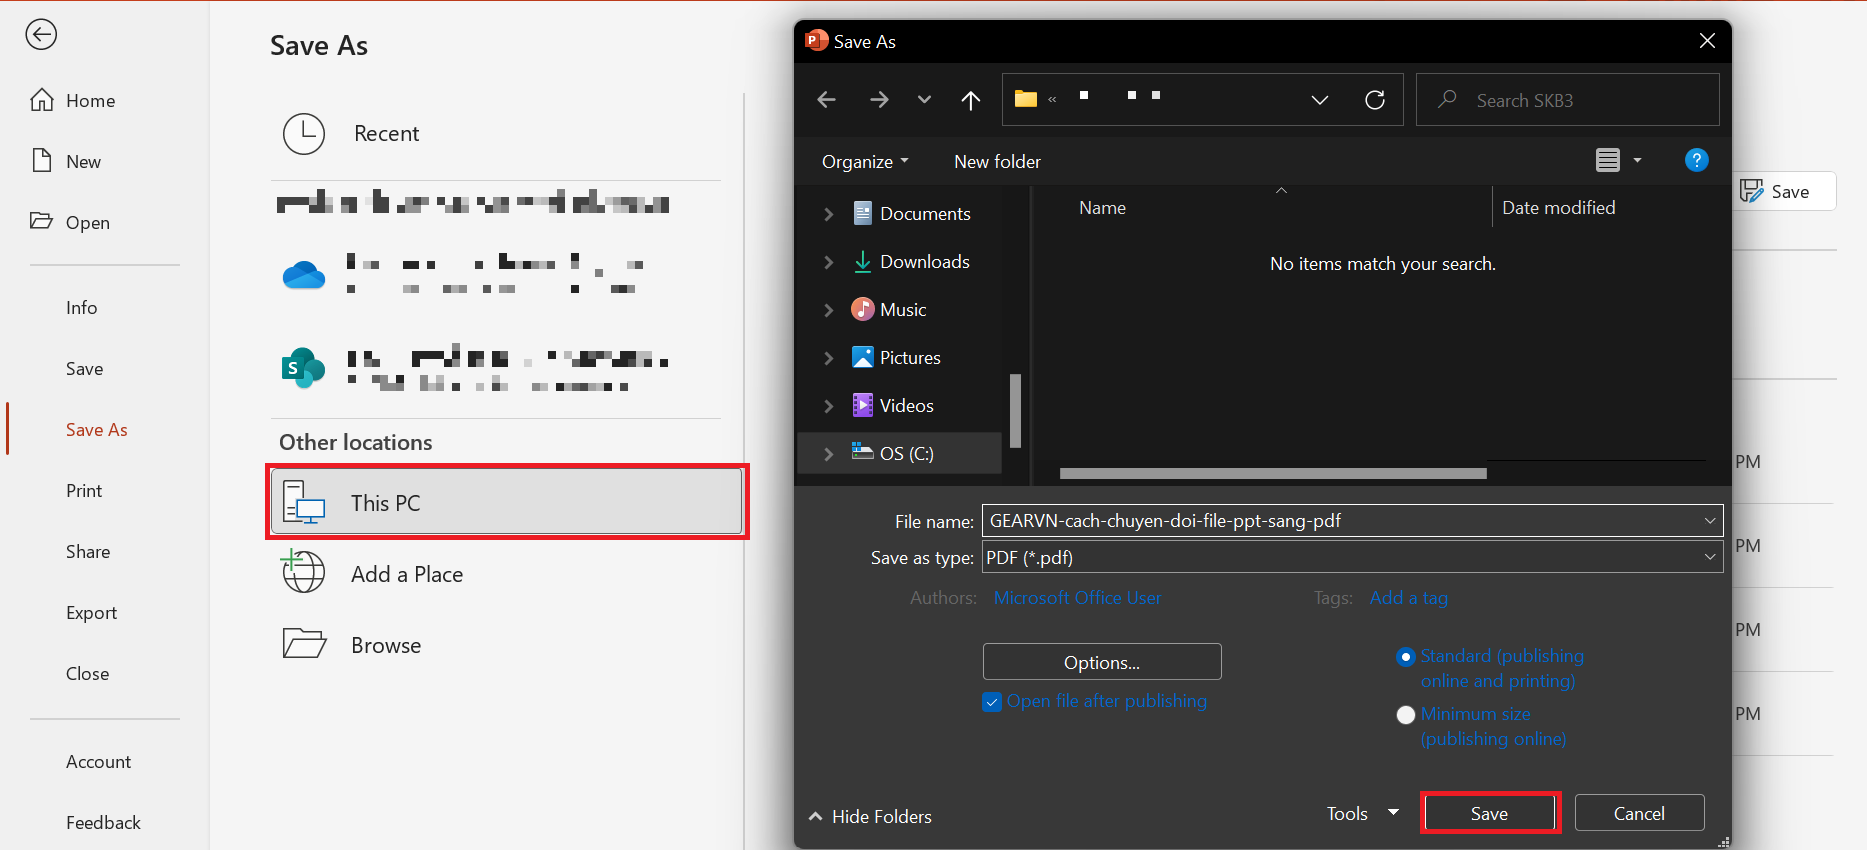This screenshot has height=850, width=1867.
Task: Click Add a Place globe icon
Action: point(303,571)
